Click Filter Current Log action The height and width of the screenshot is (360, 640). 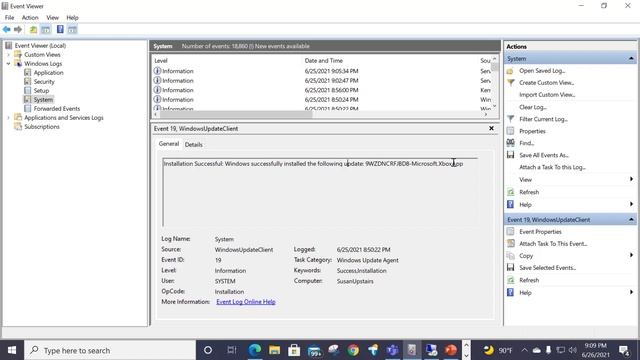click(543, 119)
